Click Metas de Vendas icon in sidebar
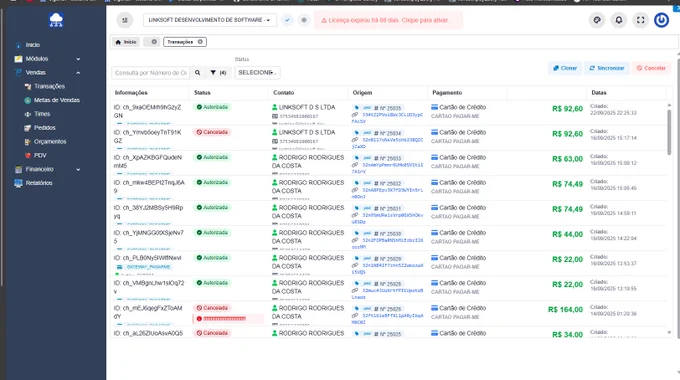 tap(28, 100)
